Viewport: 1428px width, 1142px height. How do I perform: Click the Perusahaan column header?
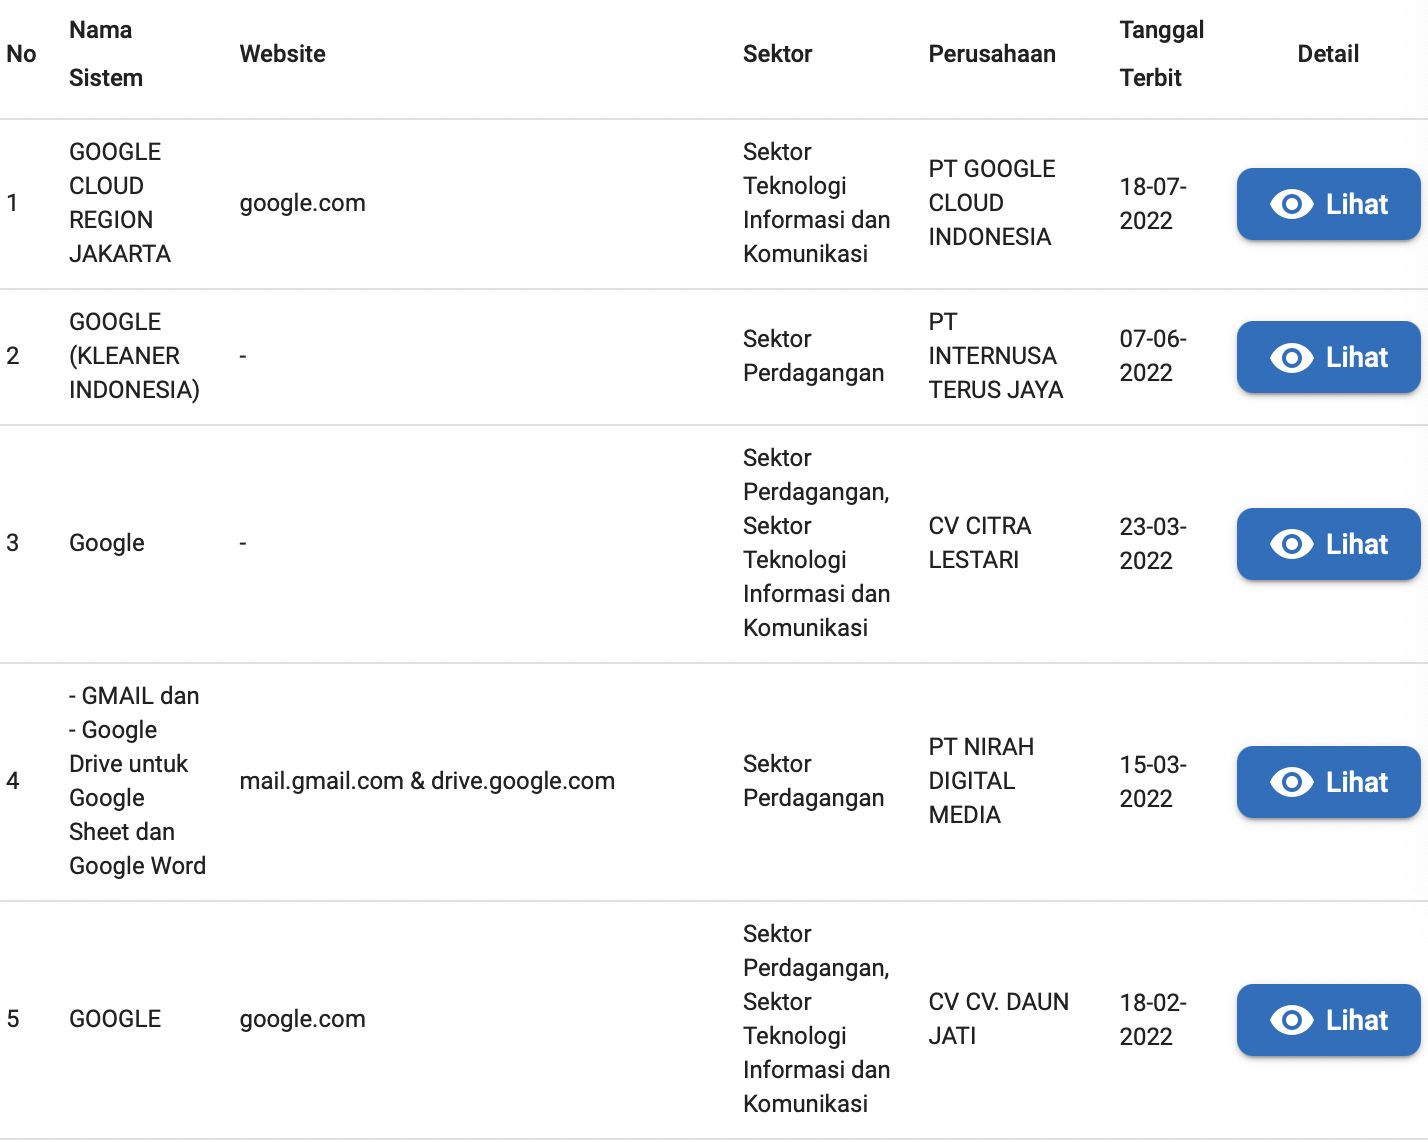click(992, 54)
